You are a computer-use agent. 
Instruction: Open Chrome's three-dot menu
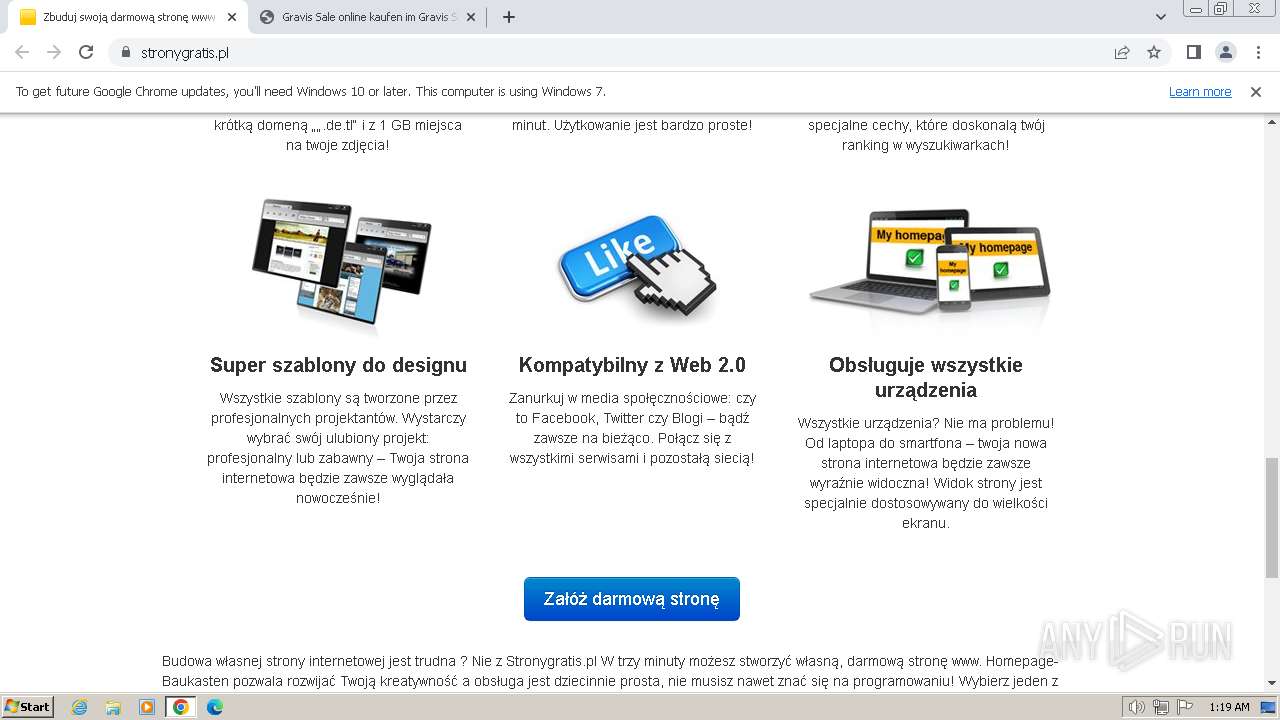(x=1258, y=52)
